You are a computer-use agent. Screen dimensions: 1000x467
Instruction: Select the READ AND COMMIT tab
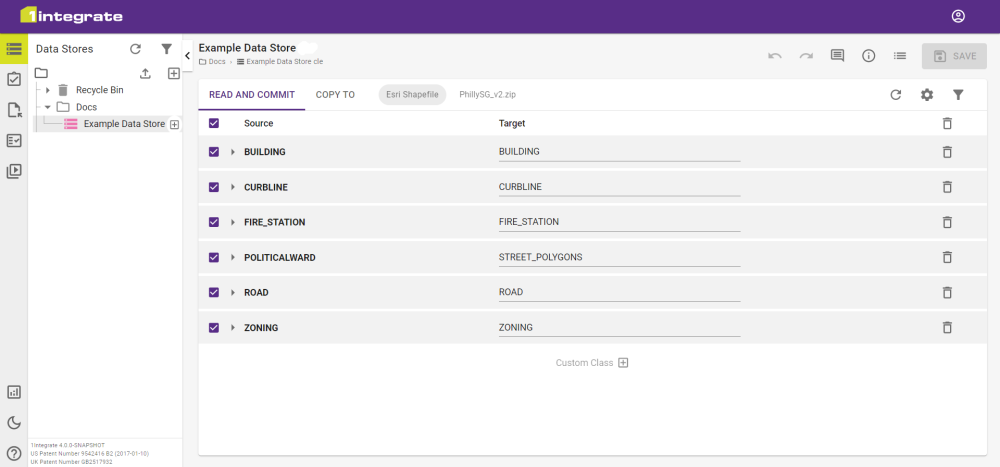click(252, 95)
